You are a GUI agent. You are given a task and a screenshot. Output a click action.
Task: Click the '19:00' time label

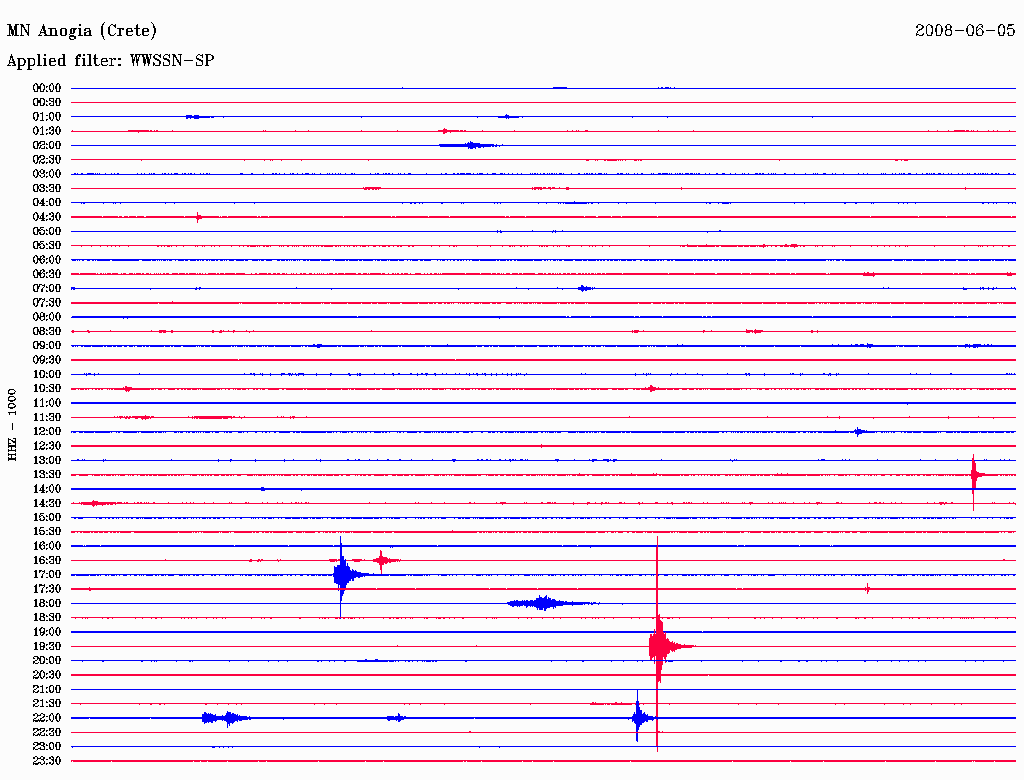pyautogui.click(x=47, y=632)
